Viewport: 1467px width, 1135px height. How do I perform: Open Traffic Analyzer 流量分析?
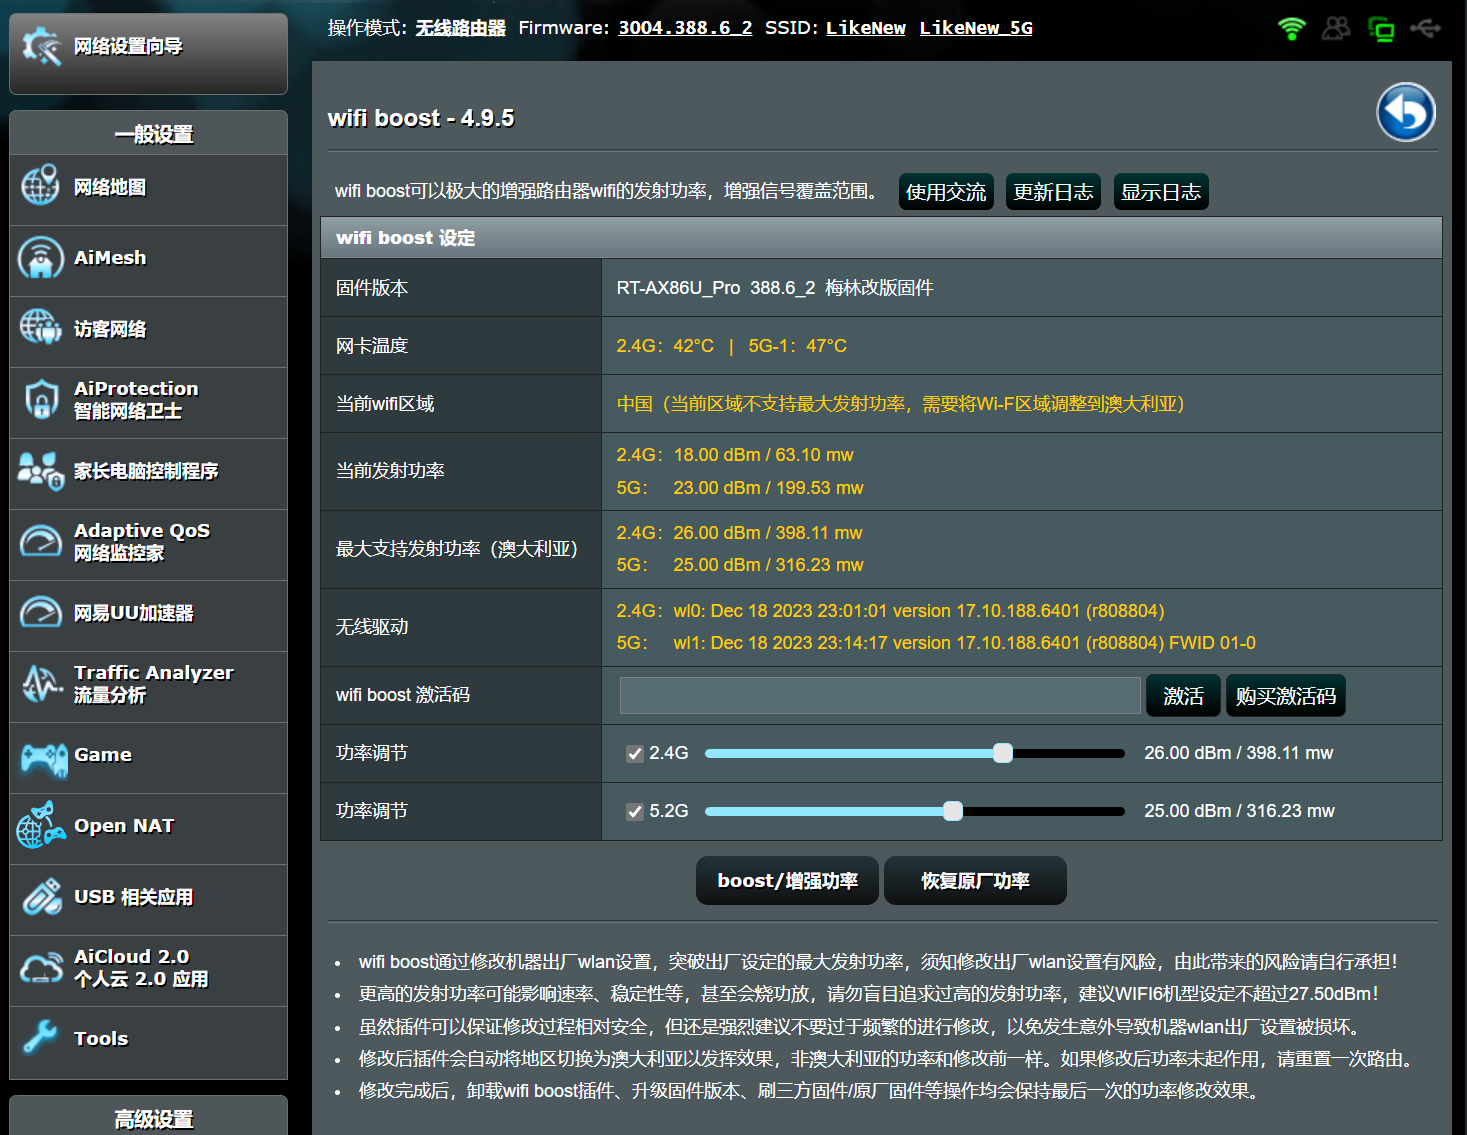[153, 684]
